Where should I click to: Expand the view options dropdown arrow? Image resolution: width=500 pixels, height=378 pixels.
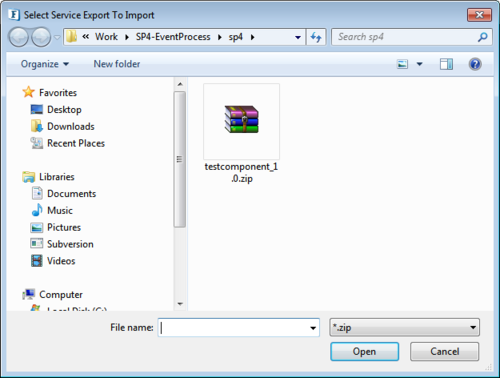point(420,64)
